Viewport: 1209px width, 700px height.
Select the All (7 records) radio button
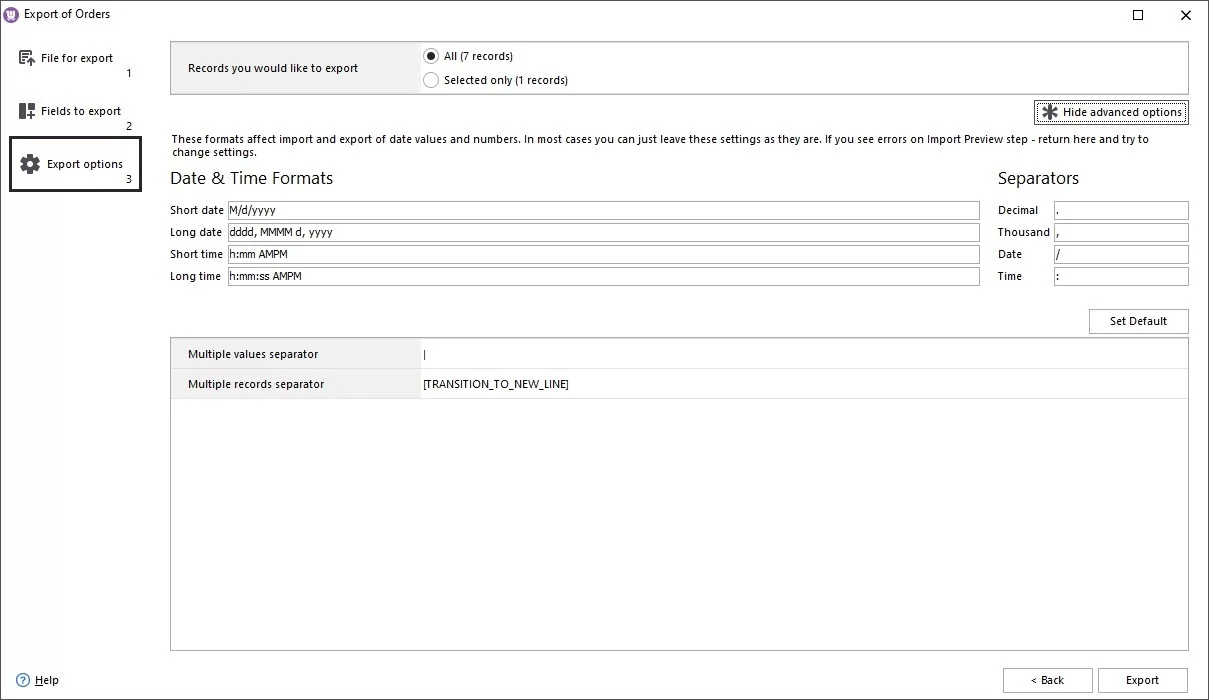[x=431, y=56]
